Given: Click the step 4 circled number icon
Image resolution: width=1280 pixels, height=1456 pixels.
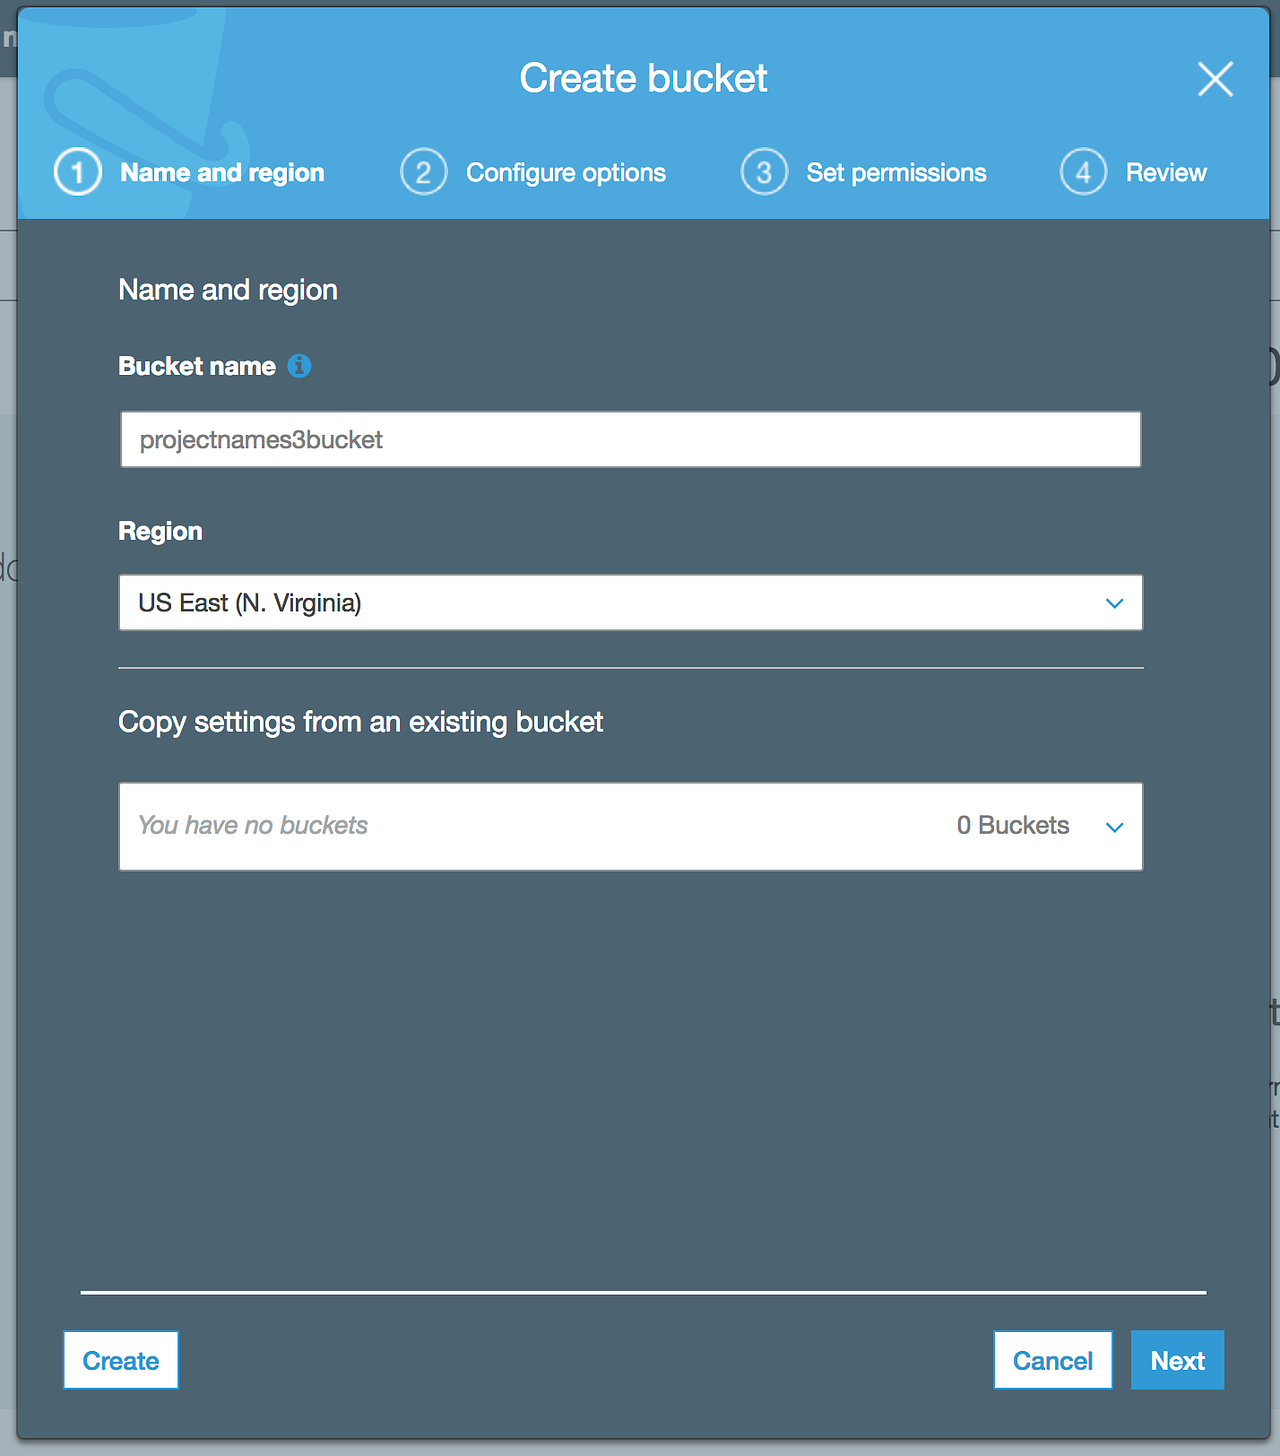Looking at the screenshot, I should (1083, 171).
